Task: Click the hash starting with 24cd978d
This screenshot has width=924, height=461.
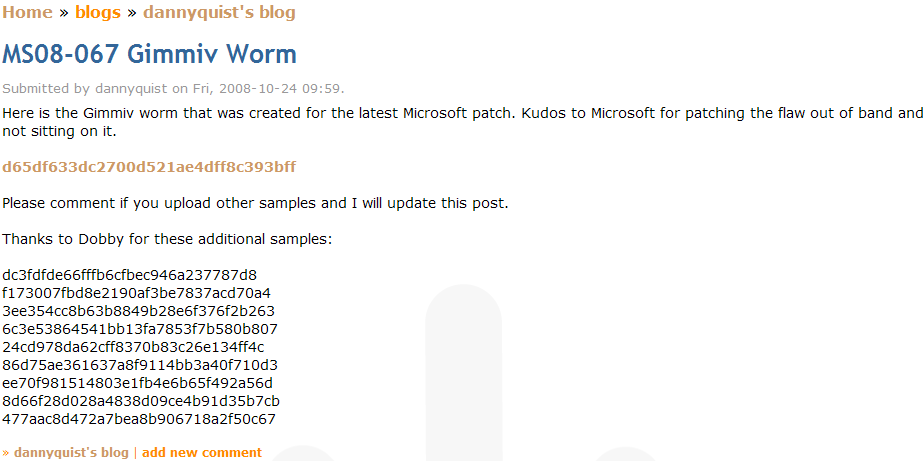Action: 133,347
